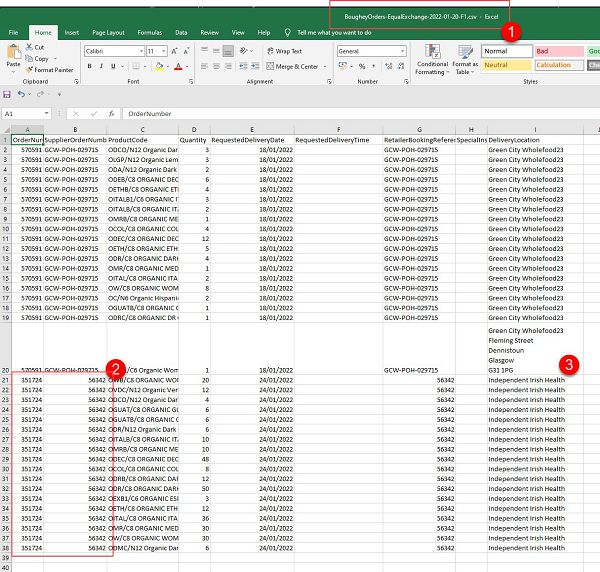Open the Calibri font name dropdown
600x572 pixels.
141,51
